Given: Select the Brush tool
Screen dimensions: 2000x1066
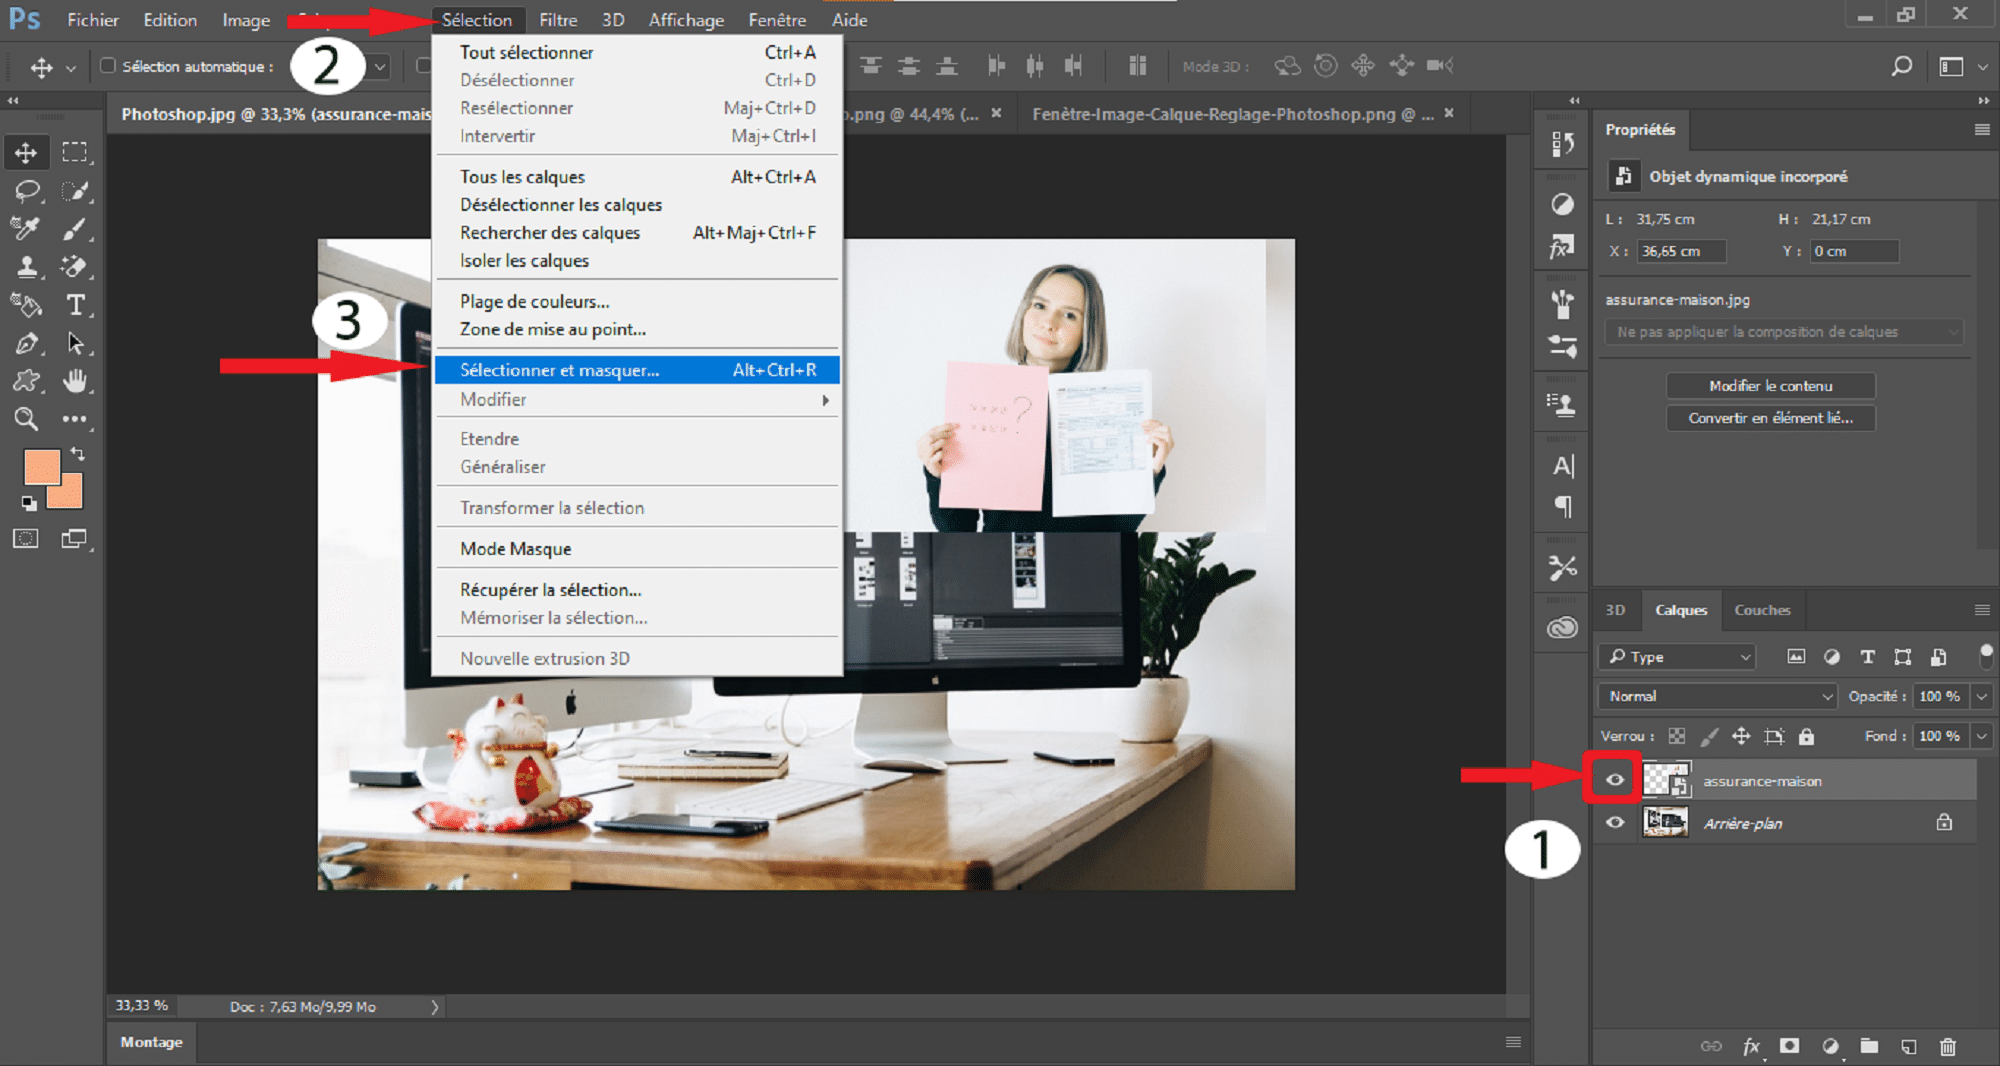Looking at the screenshot, I should 75,228.
